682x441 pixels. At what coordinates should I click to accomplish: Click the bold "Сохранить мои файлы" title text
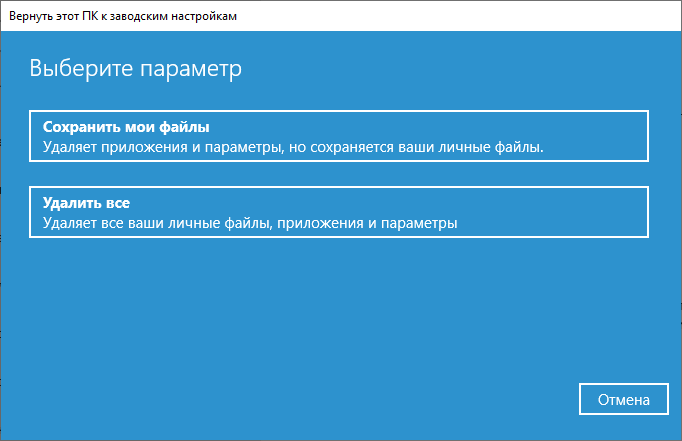pyautogui.click(x=126, y=127)
